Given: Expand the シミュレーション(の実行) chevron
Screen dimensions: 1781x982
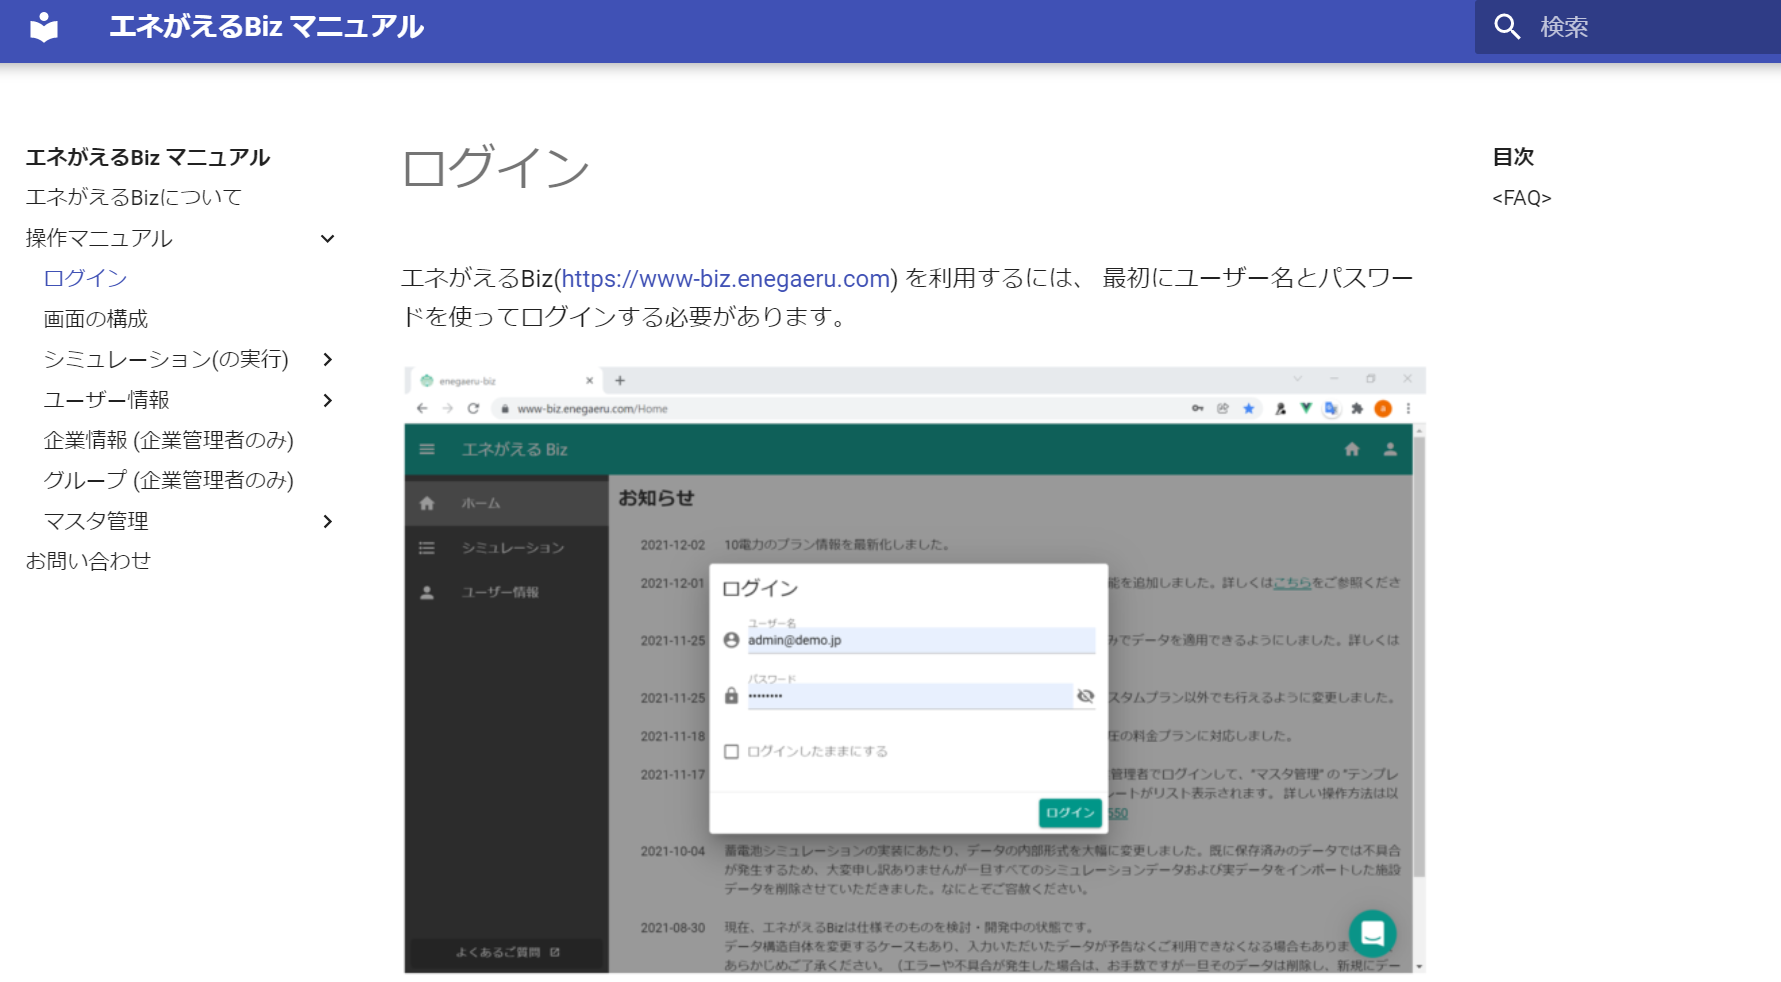Looking at the screenshot, I should [x=327, y=359].
